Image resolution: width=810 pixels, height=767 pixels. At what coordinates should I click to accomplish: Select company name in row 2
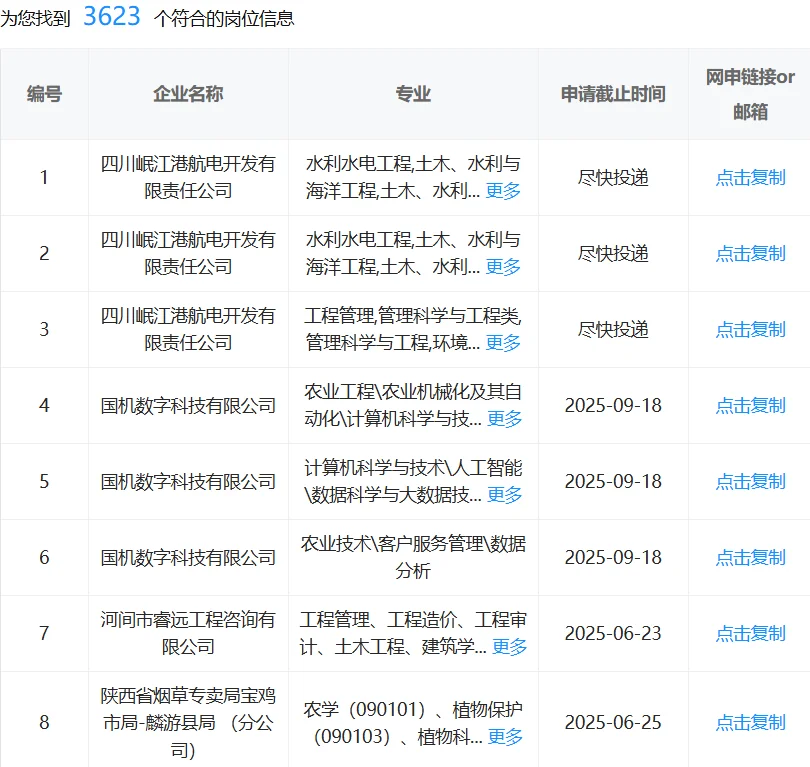point(188,253)
